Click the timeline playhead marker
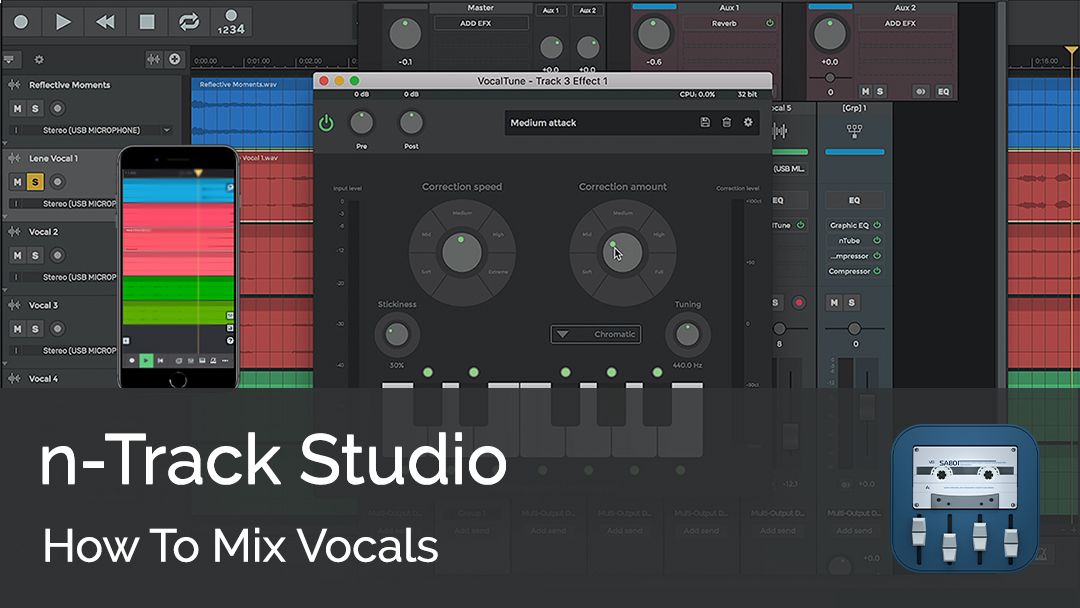The height and width of the screenshot is (608, 1080). pos(1071,52)
